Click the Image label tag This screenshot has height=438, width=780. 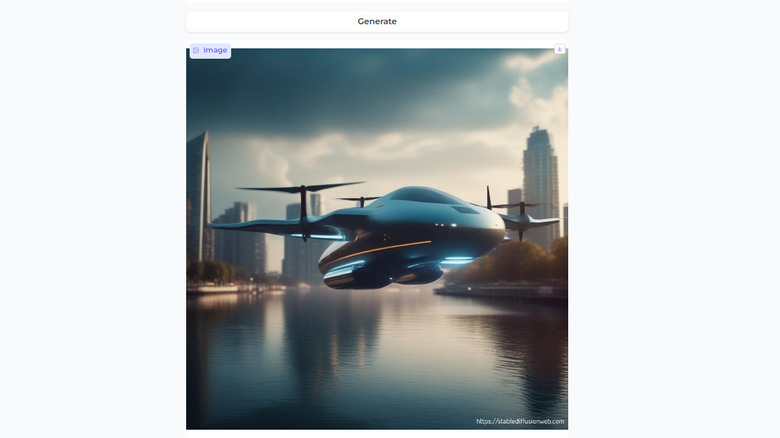tap(210, 50)
